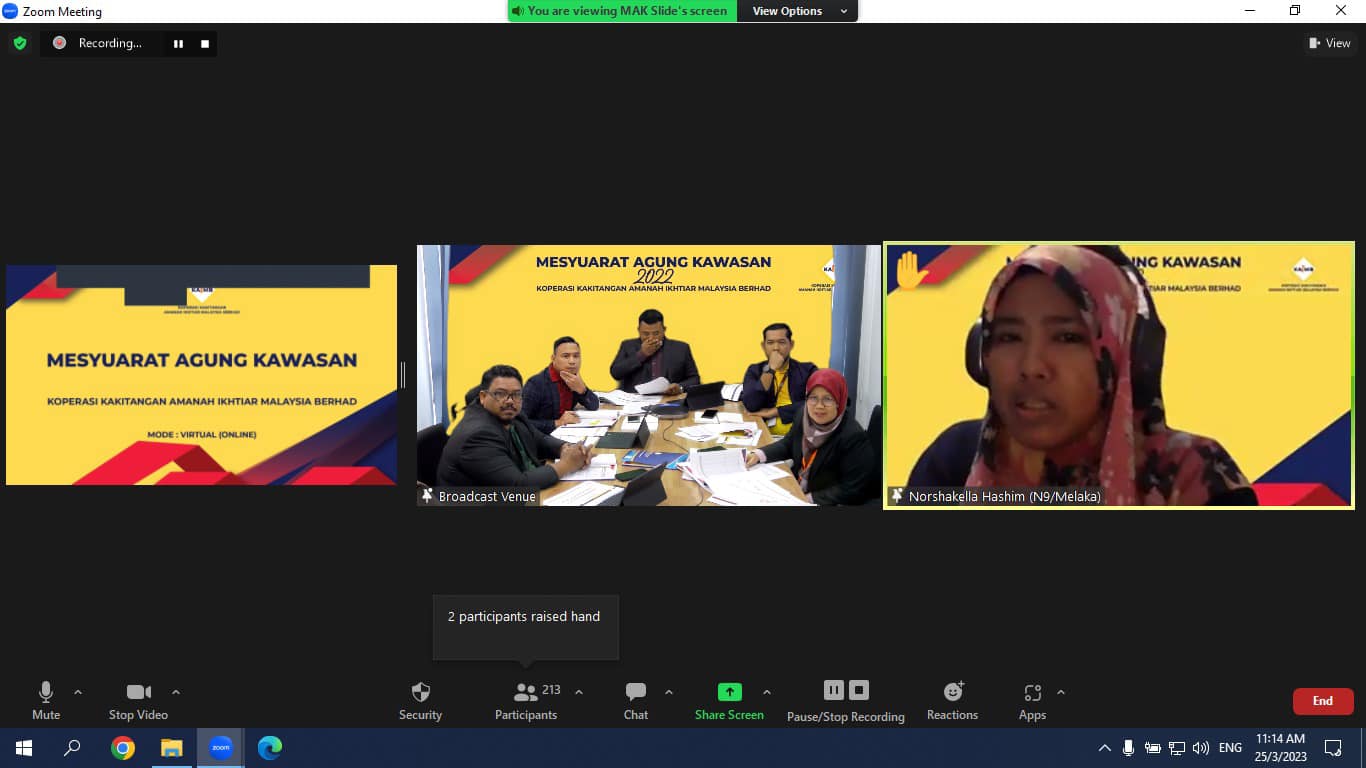Open the Security shield menu
The height and width of the screenshot is (768, 1366).
pos(420,700)
